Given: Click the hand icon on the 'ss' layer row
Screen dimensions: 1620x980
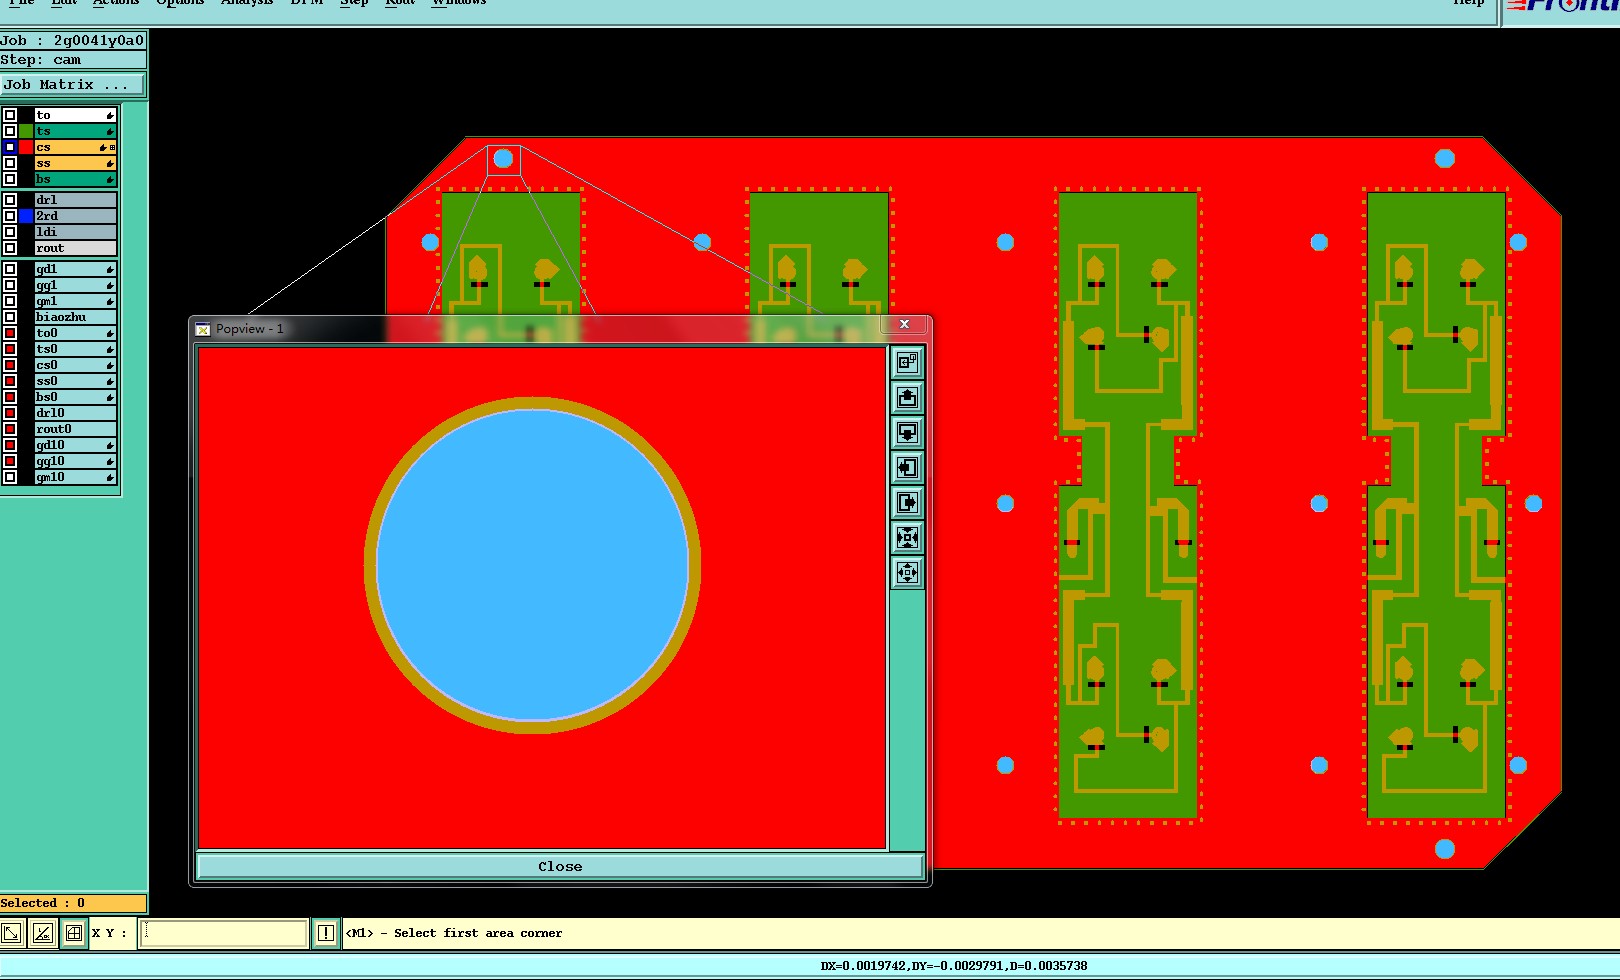Looking at the screenshot, I should pos(110,163).
